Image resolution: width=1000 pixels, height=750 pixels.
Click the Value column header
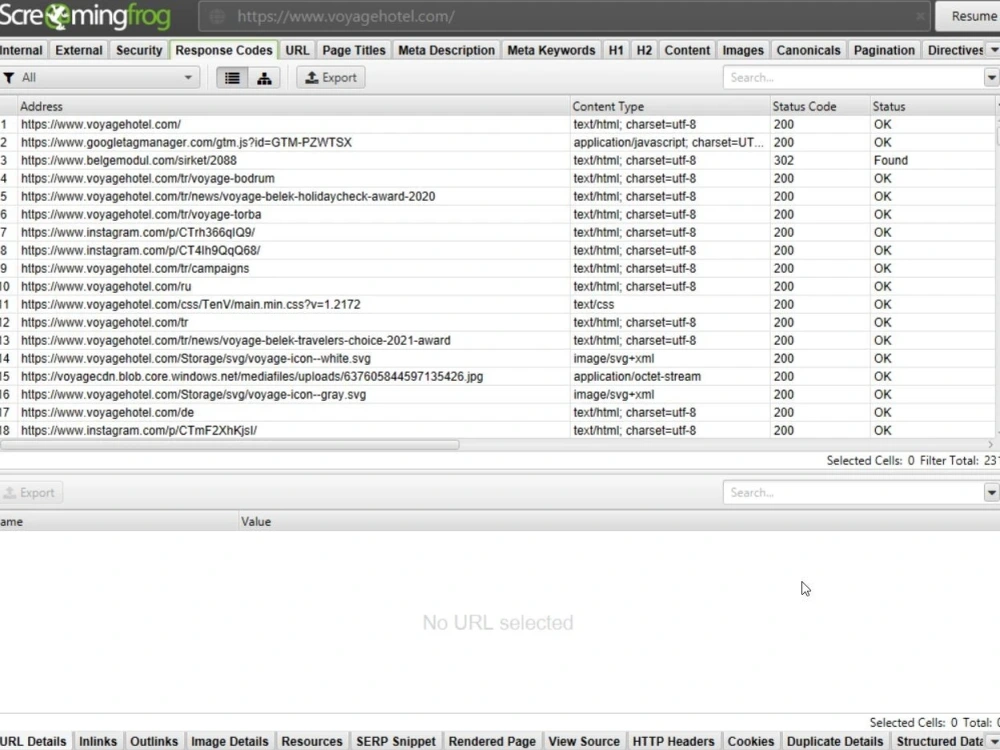619,522
